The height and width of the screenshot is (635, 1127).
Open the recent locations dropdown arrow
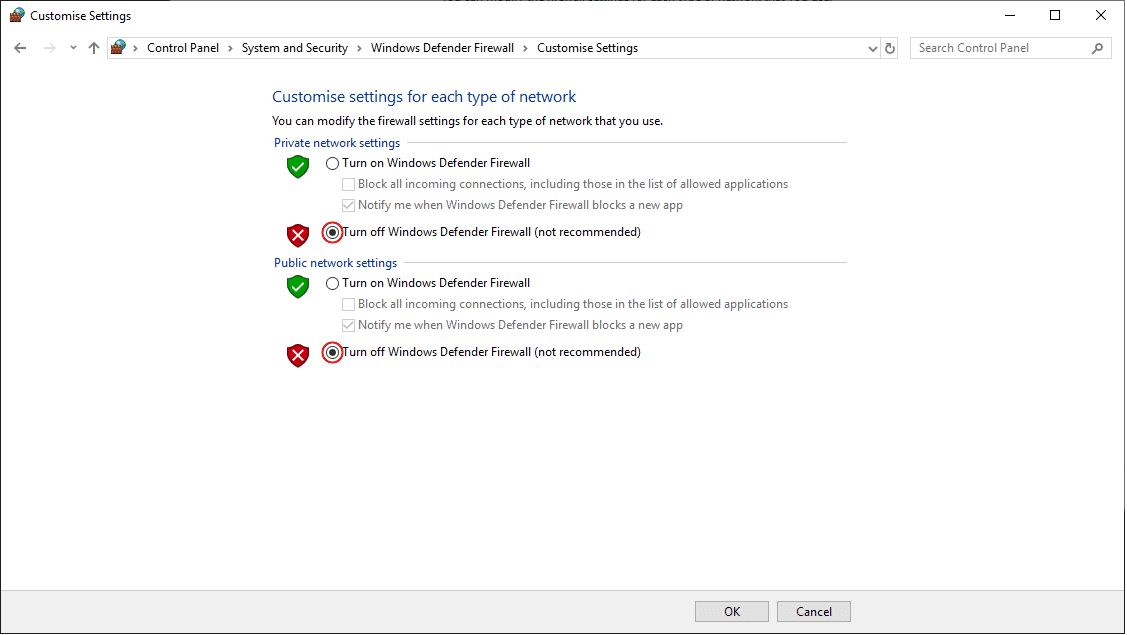(72, 48)
